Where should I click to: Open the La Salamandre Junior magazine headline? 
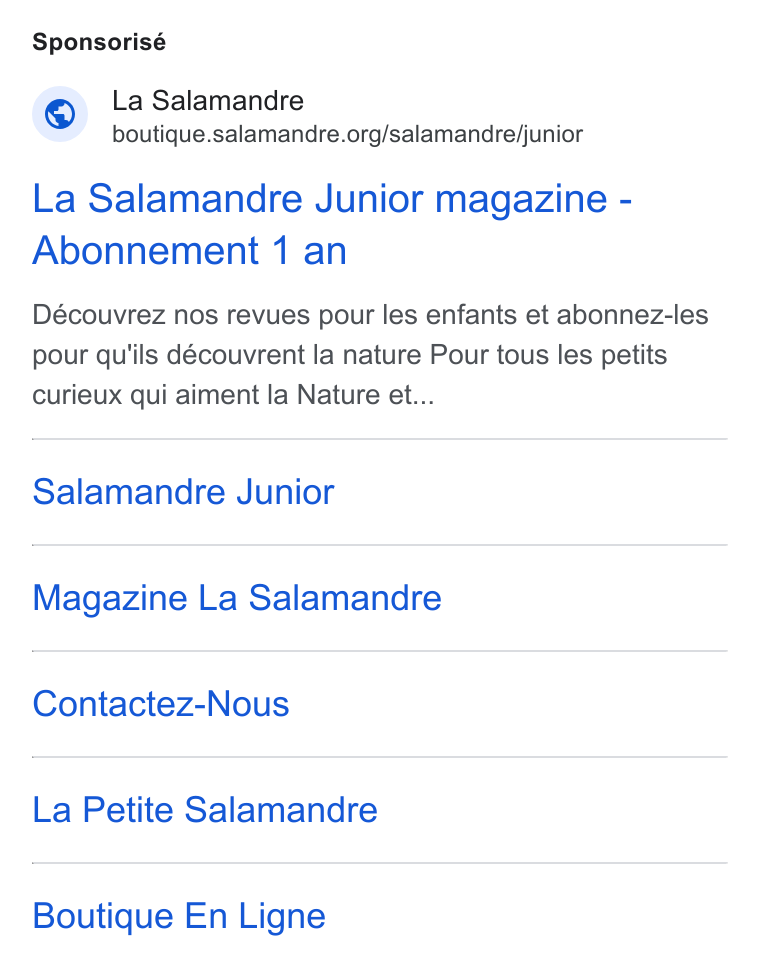(332, 225)
